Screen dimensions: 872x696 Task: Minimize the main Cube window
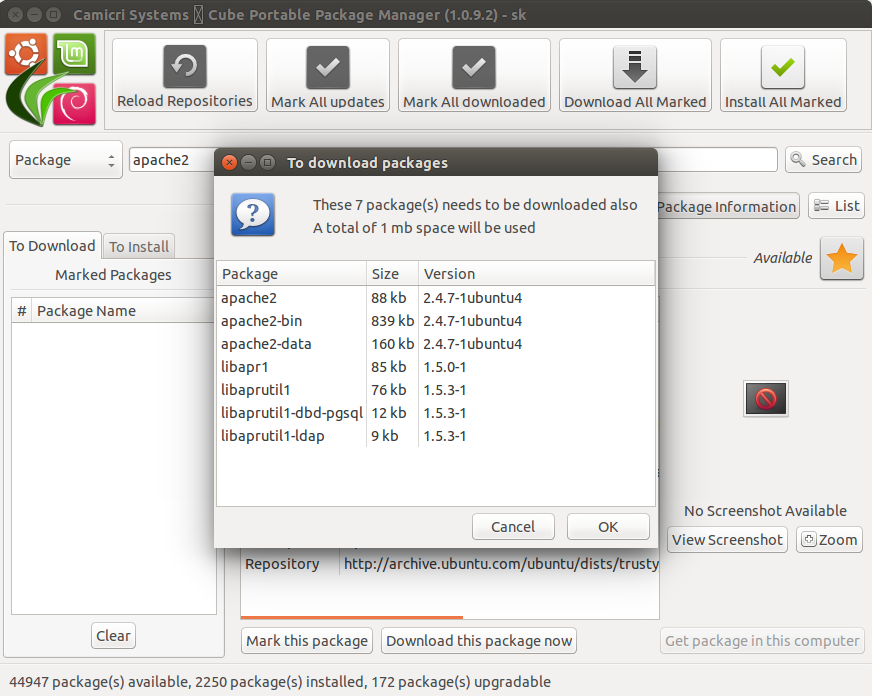[34, 14]
